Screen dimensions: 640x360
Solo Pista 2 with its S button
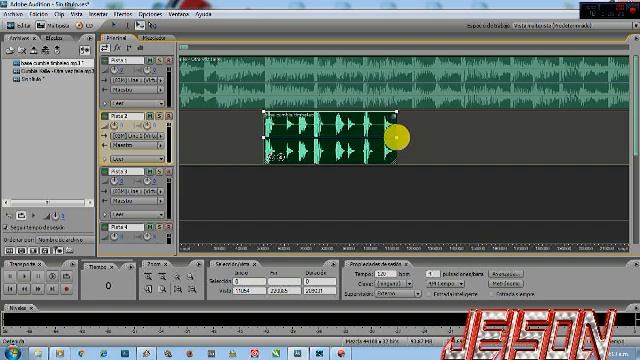[159, 116]
